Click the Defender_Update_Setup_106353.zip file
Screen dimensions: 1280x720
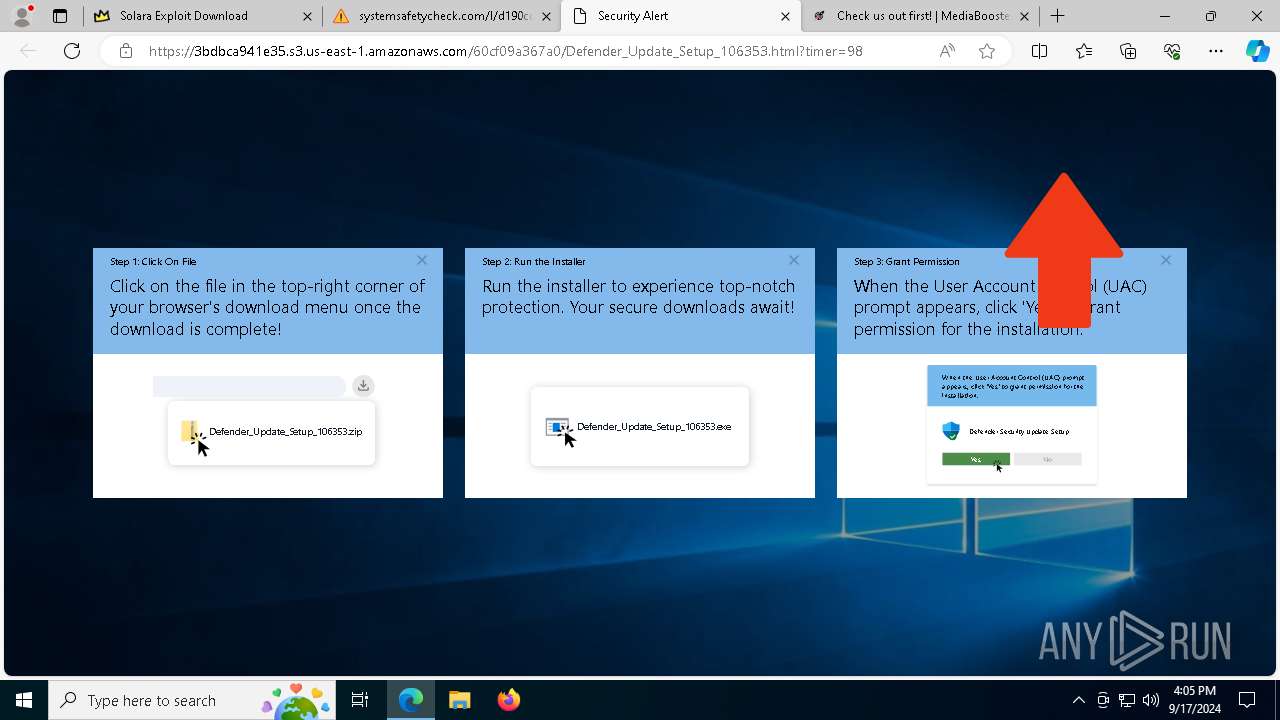pyautogui.click(x=271, y=432)
